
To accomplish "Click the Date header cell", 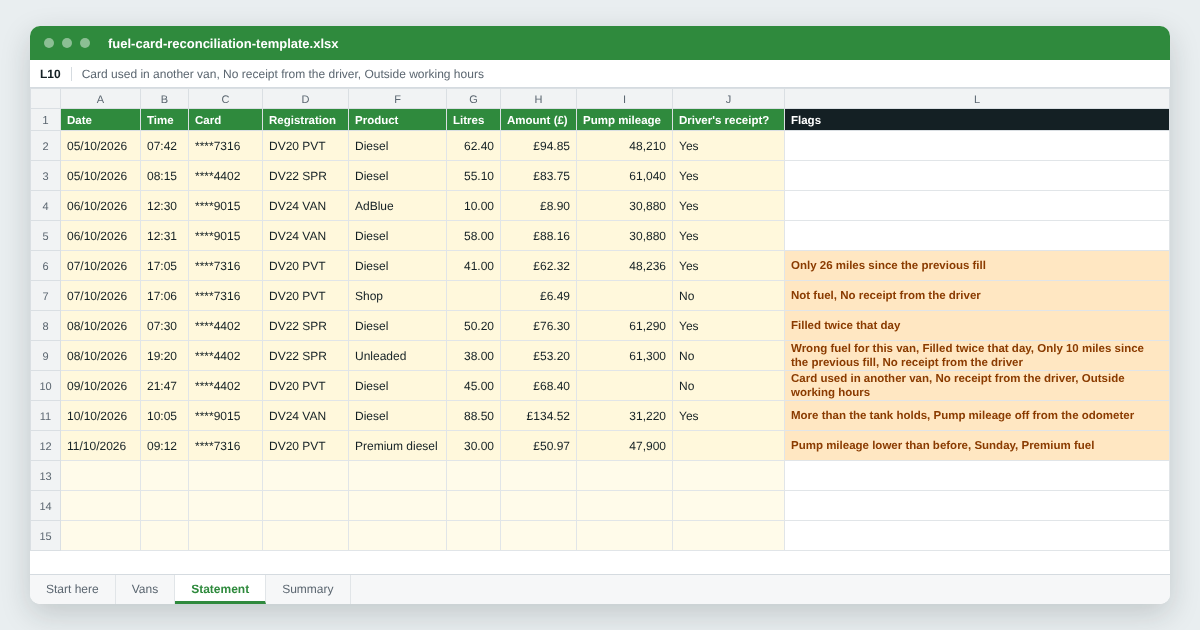I will pos(100,120).
